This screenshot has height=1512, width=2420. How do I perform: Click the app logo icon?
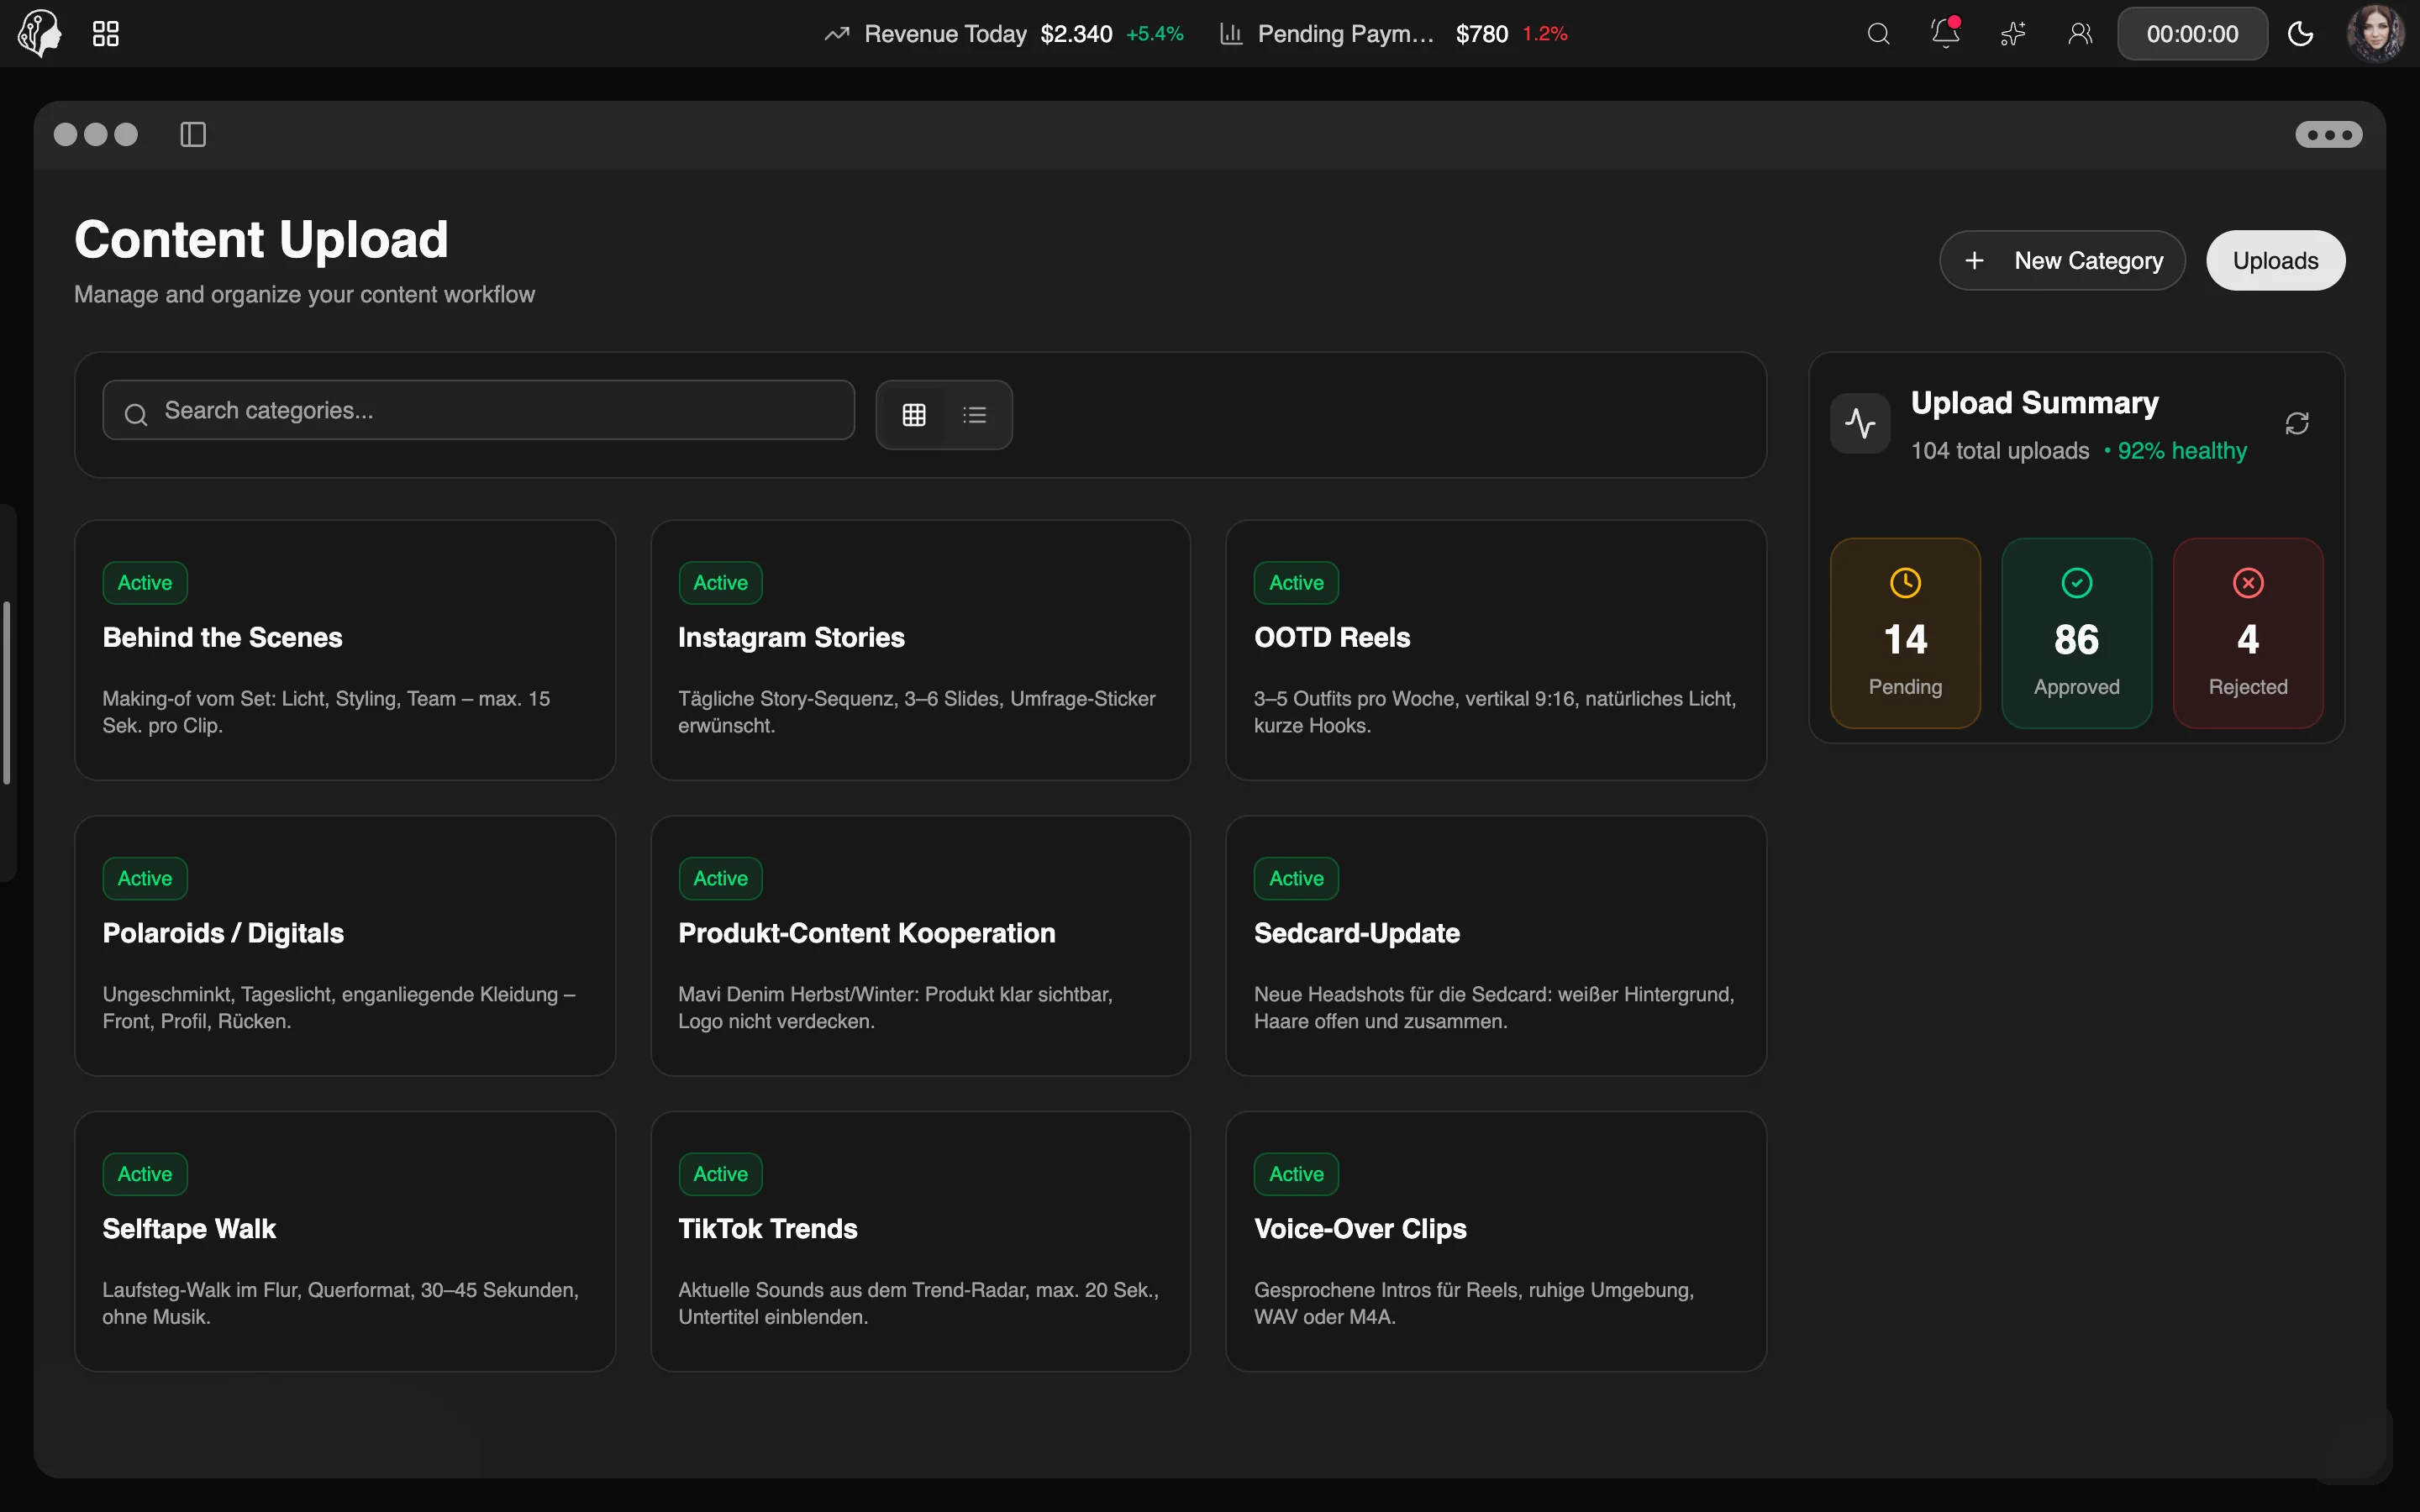40,34
